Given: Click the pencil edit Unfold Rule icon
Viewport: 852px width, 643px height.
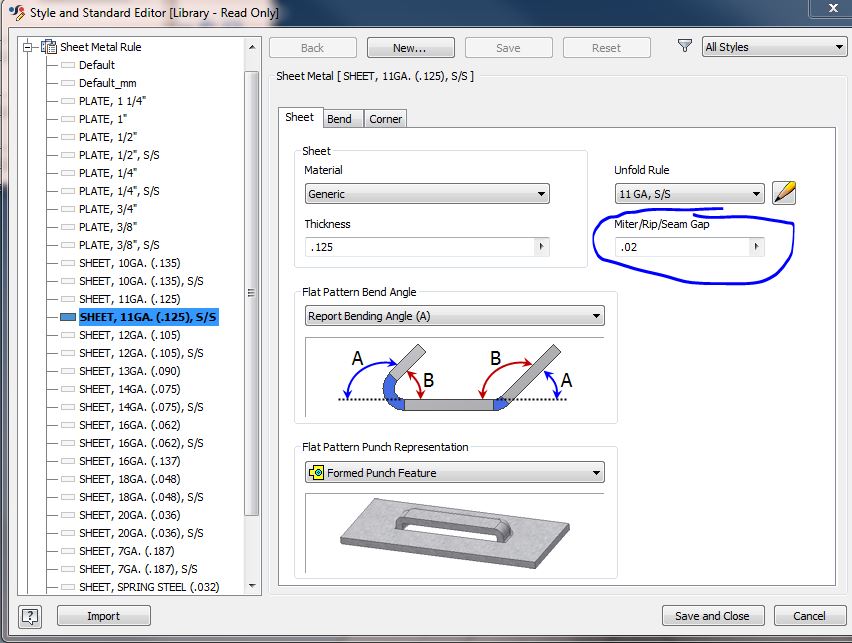Looking at the screenshot, I should (785, 193).
